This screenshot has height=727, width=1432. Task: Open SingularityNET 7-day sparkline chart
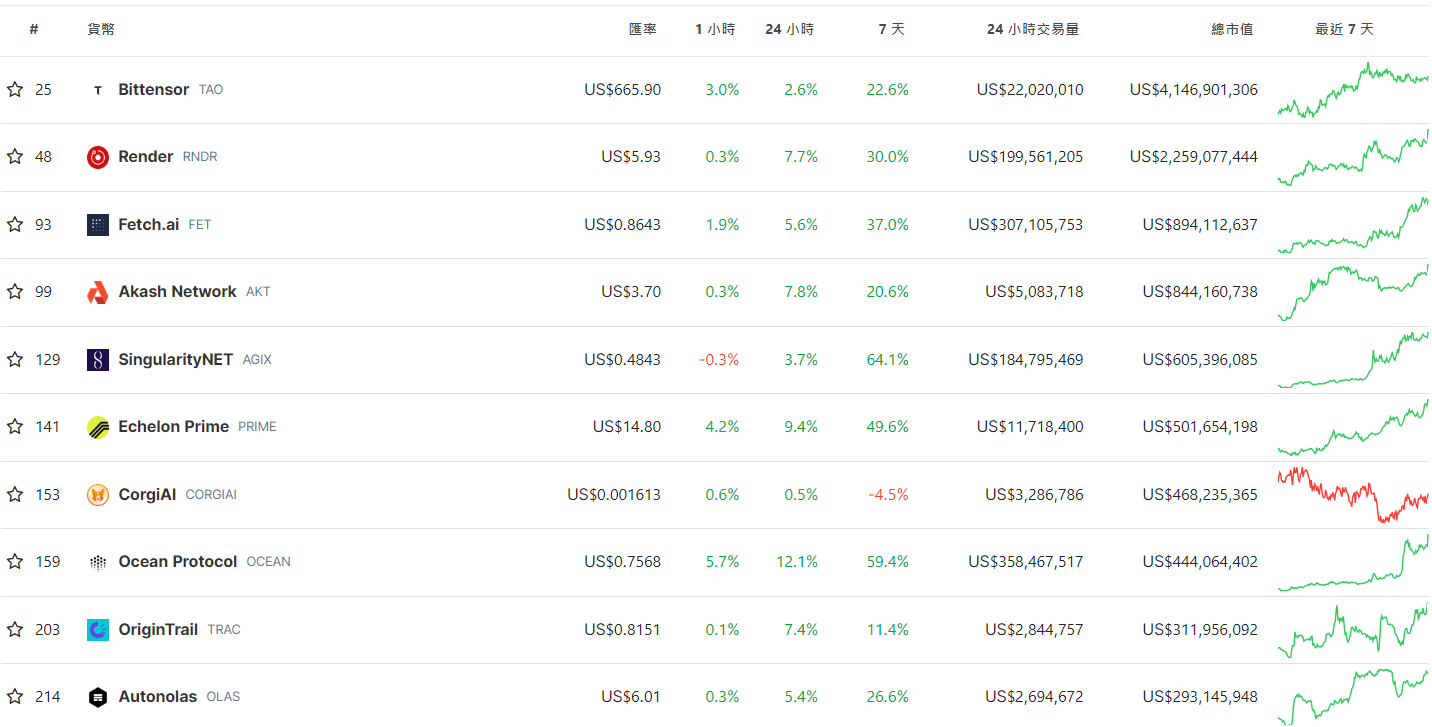click(x=1352, y=360)
